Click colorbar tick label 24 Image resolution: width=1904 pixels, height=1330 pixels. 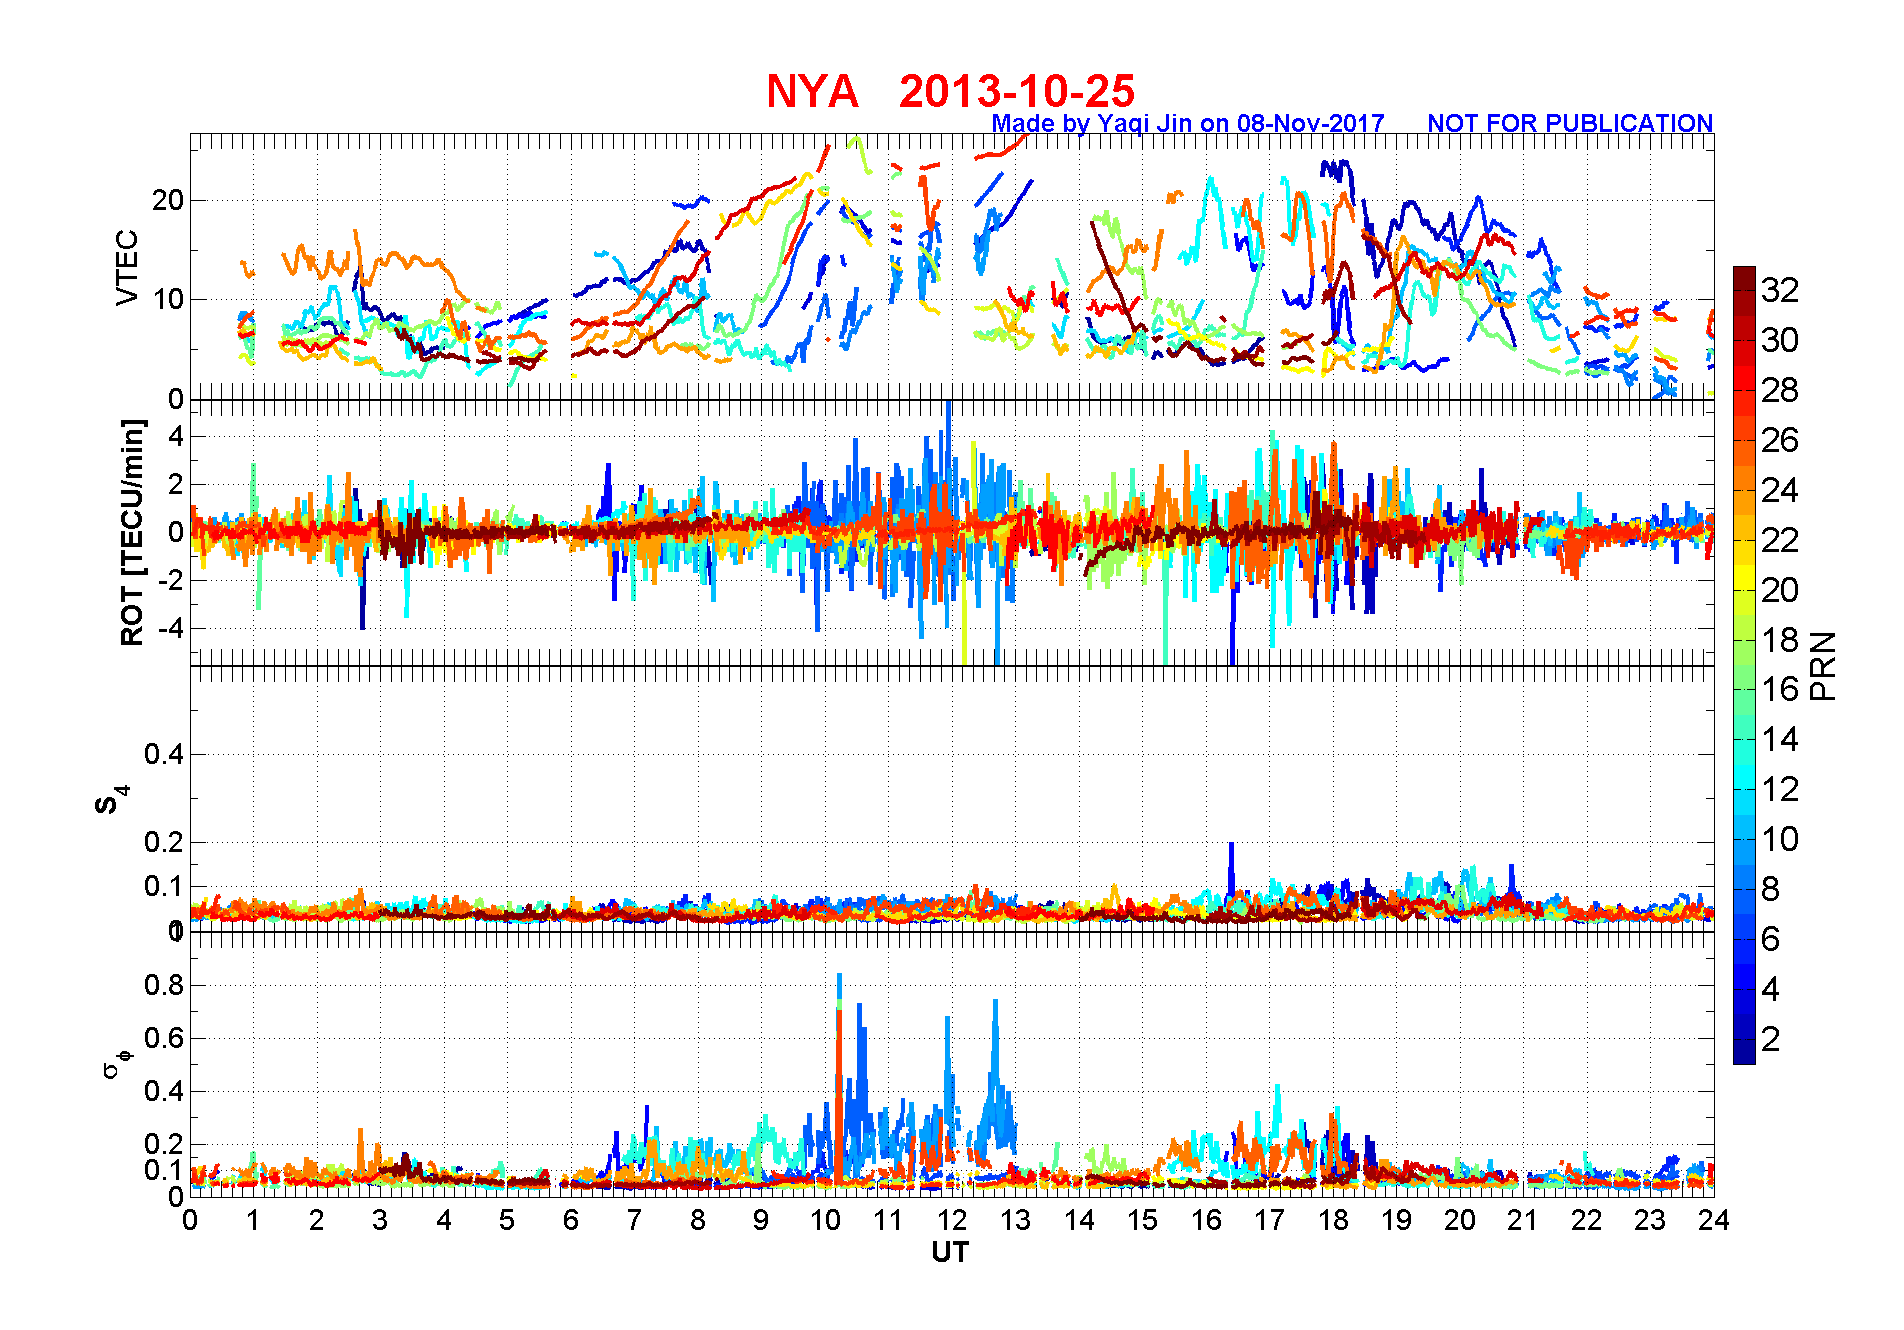click(1780, 490)
